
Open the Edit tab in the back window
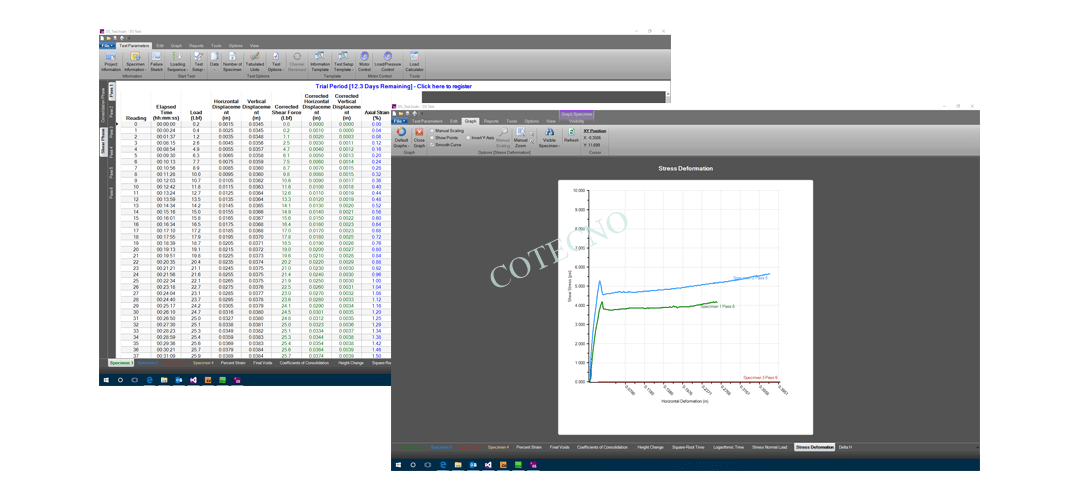click(160, 45)
